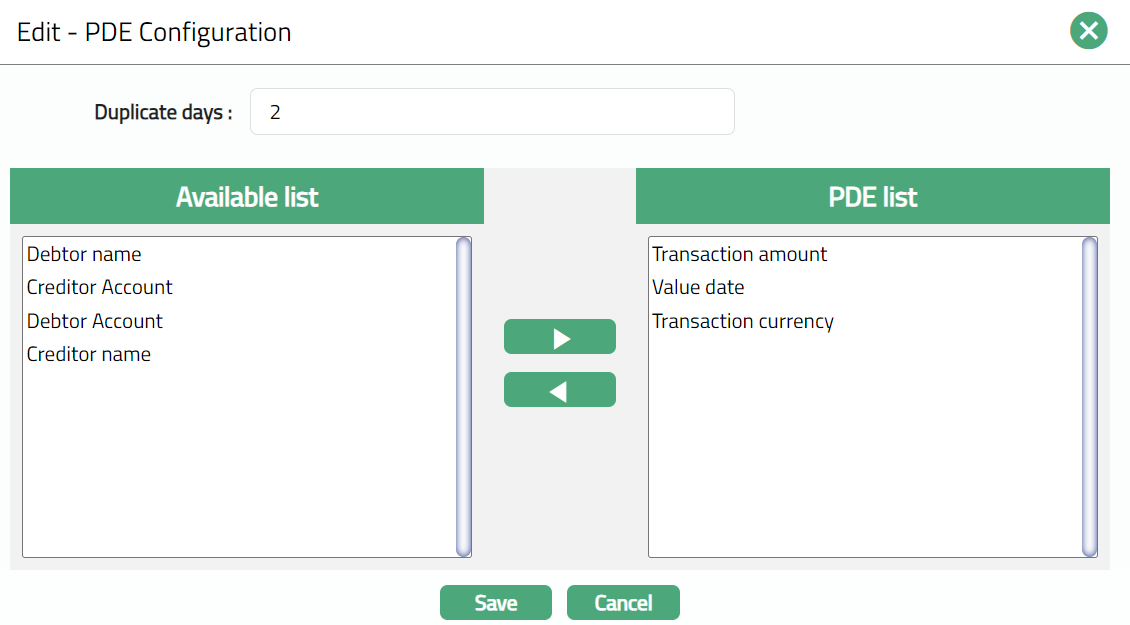Click the Save button
Image resolution: width=1130 pixels, height=625 pixels.
click(496, 603)
